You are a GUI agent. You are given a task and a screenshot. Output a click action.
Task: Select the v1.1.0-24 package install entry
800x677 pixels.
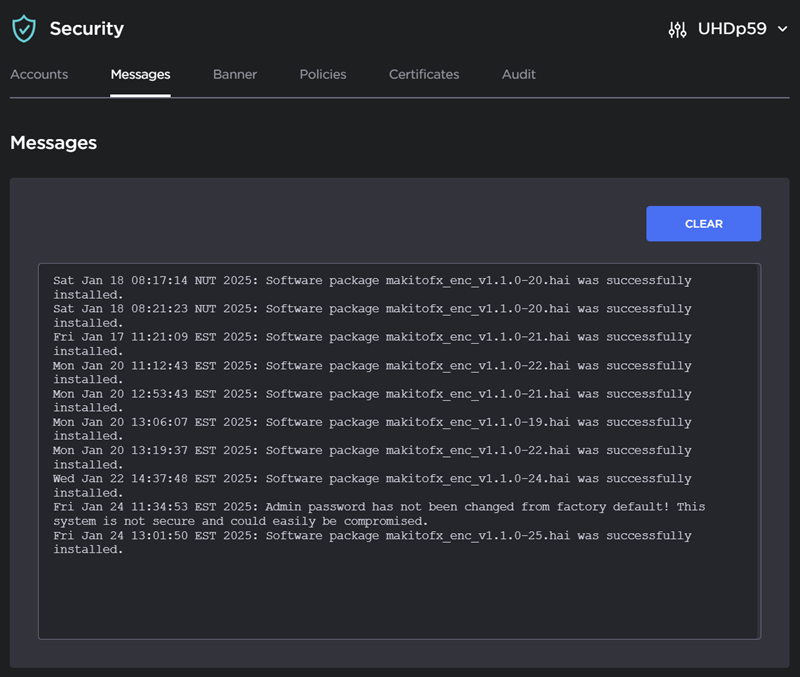pyautogui.click(x=372, y=485)
